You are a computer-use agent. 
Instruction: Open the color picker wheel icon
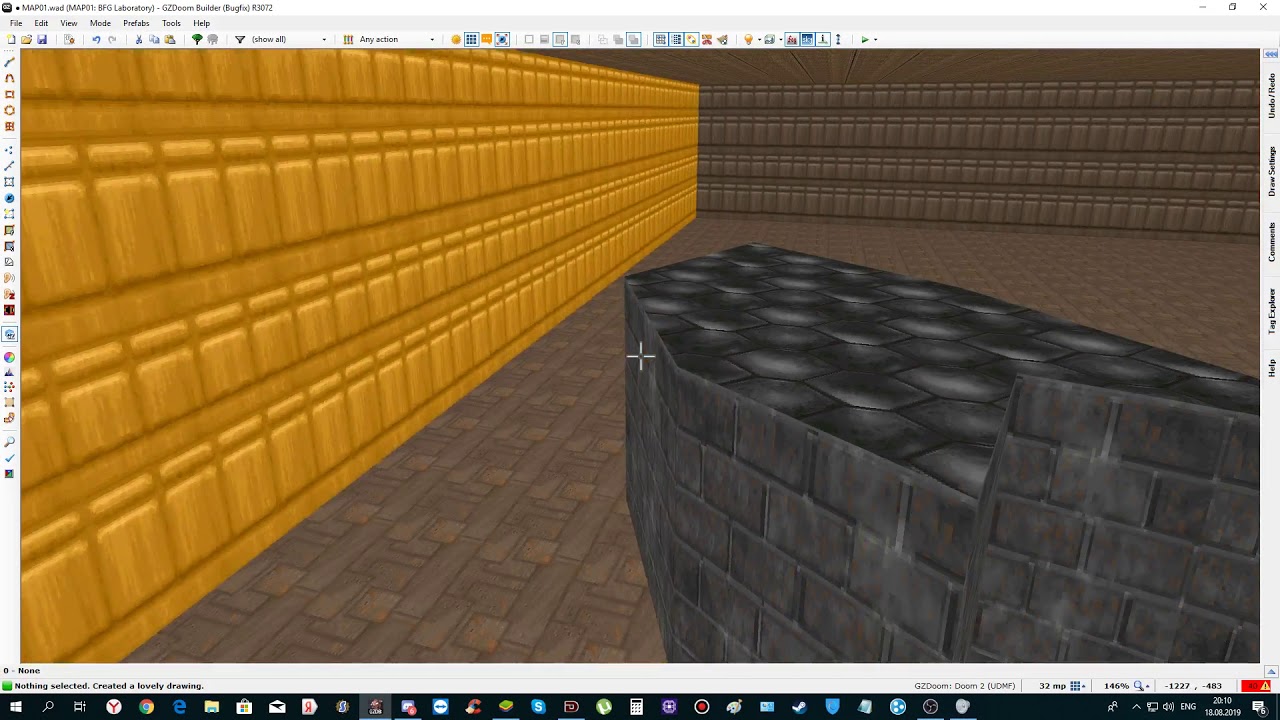pyautogui.click(x=10, y=357)
